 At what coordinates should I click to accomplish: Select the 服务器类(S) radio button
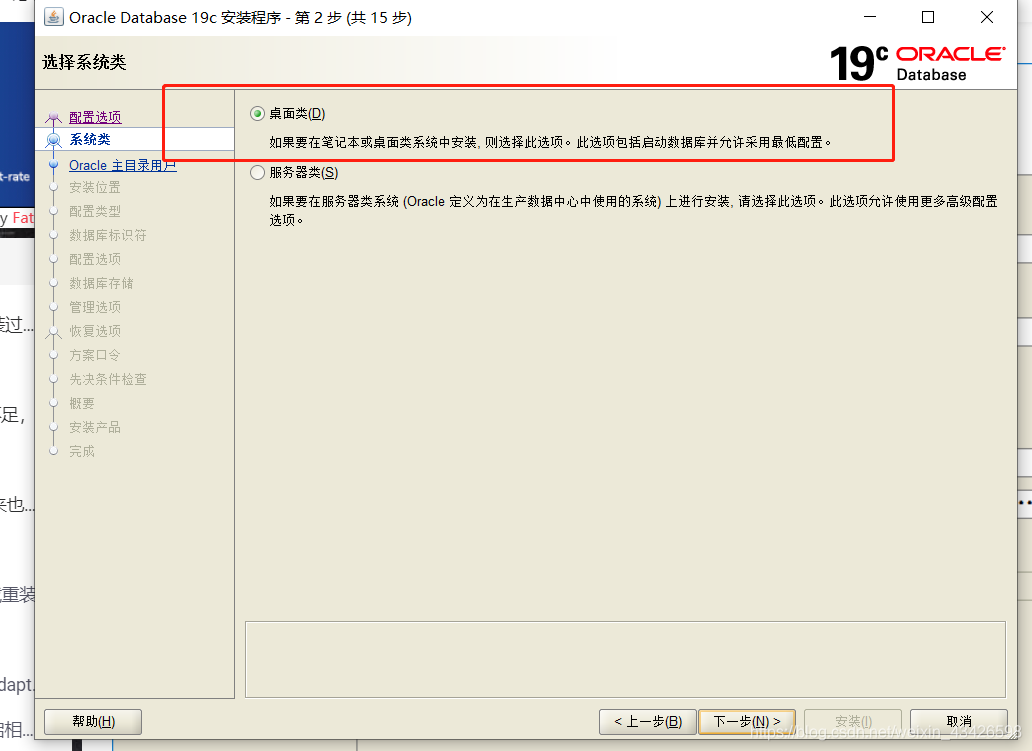tap(257, 172)
